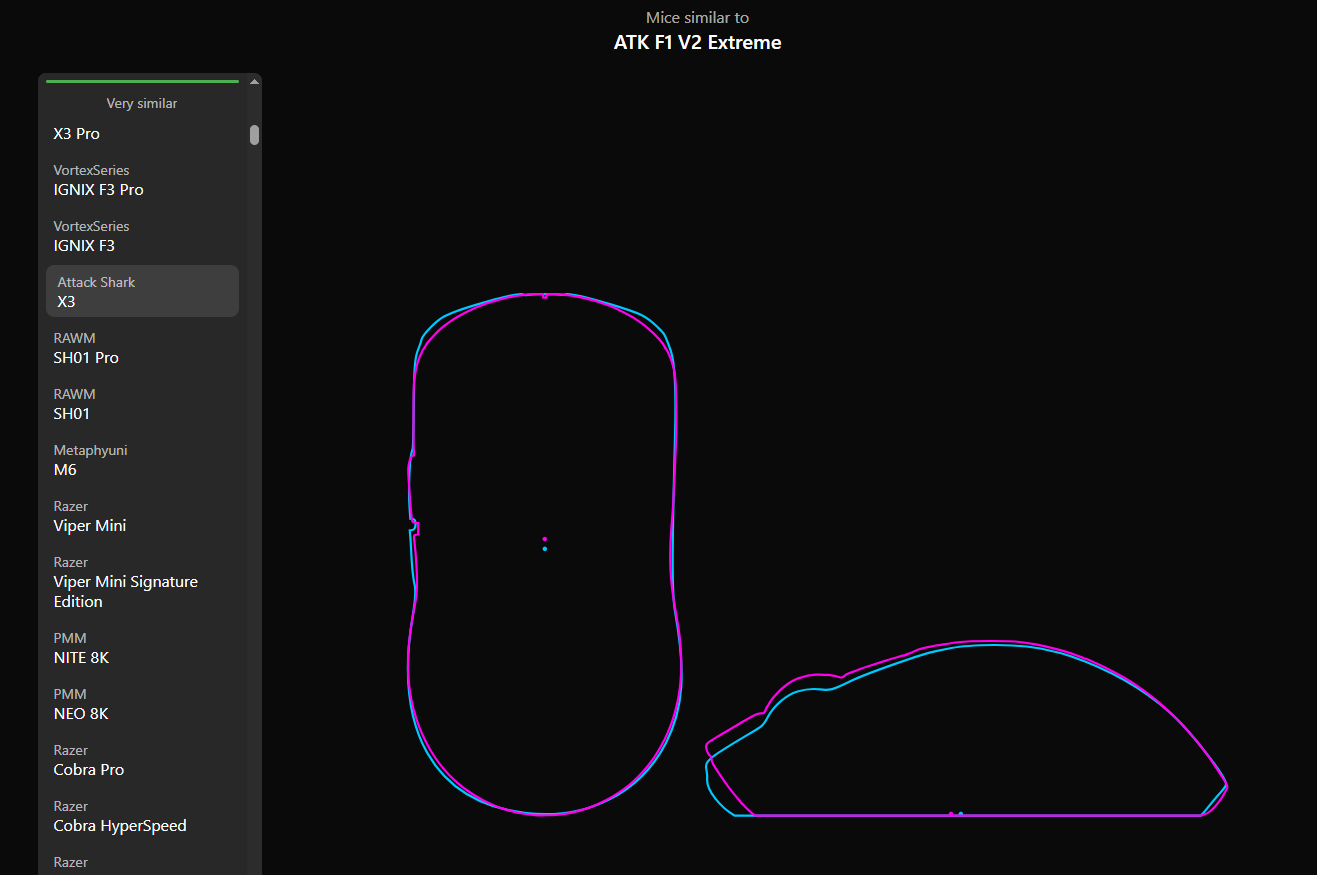Click the Very similar heading label
Viewport: 1317px width, 875px height.
coord(142,103)
